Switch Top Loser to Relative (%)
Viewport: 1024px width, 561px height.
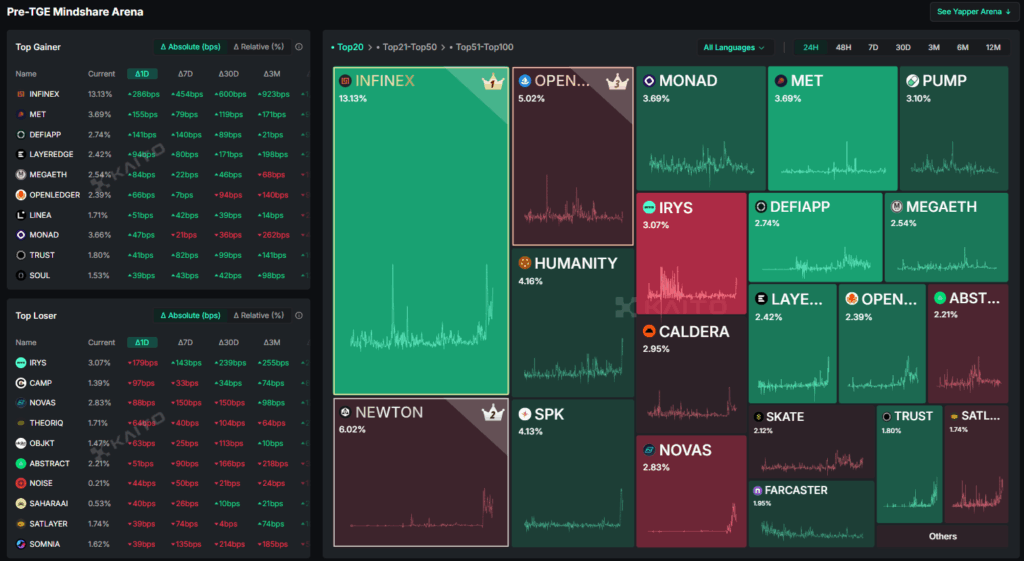point(258,316)
